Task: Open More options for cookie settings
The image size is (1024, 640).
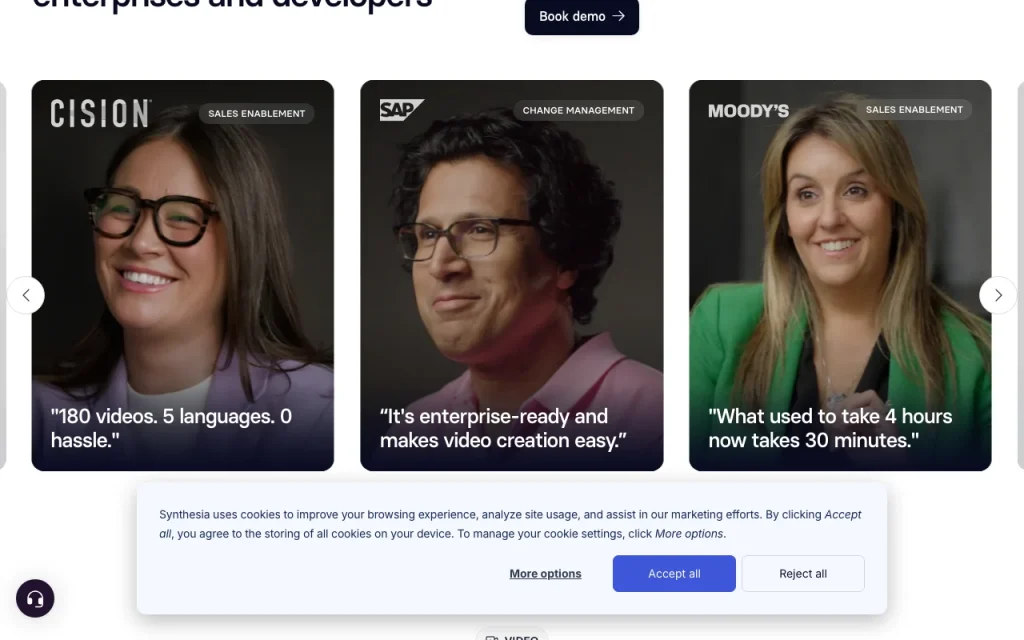Action: (545, 573)
